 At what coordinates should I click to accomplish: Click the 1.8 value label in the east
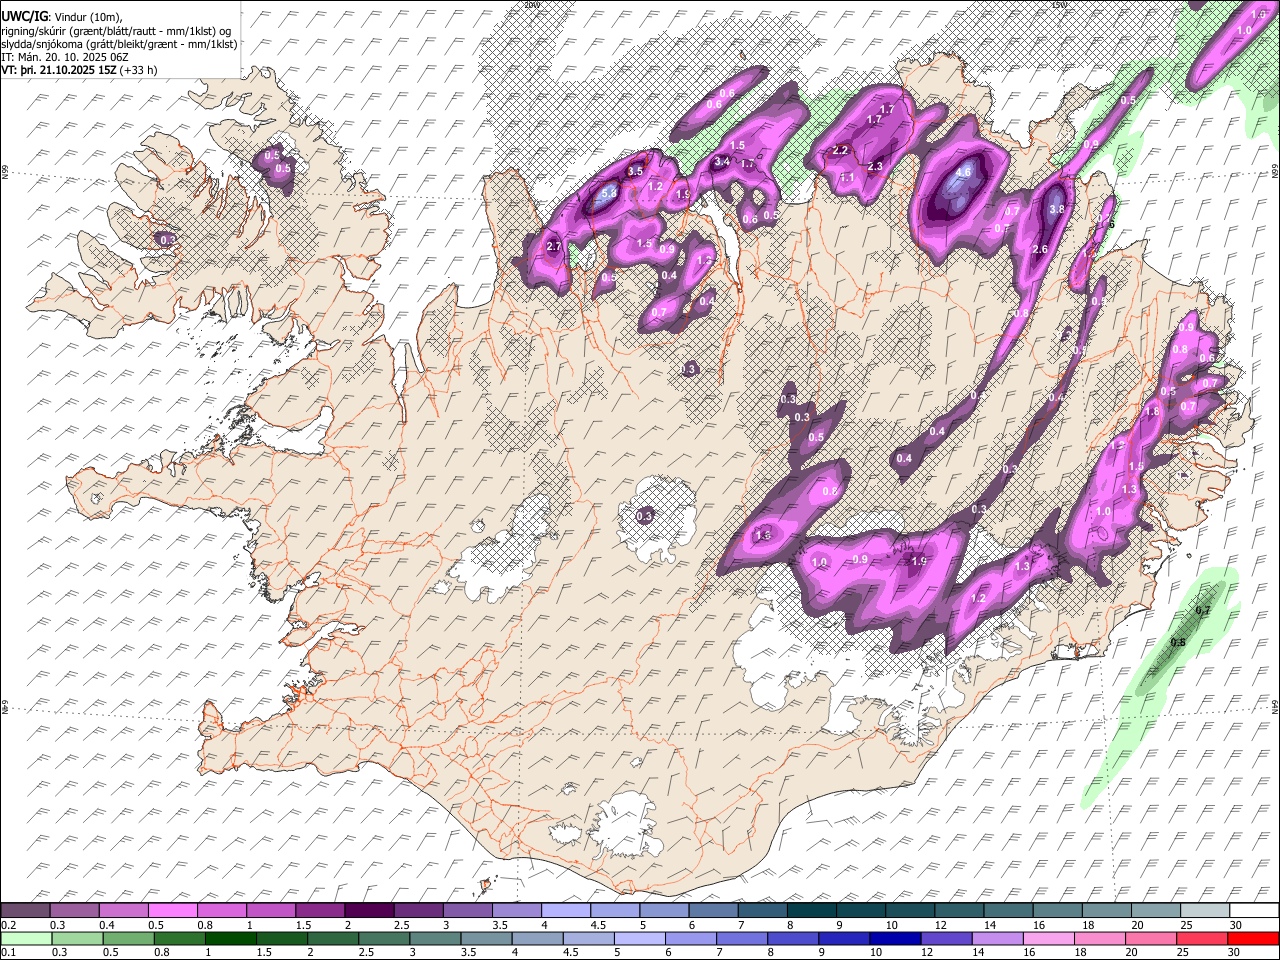coord(1151,412)
